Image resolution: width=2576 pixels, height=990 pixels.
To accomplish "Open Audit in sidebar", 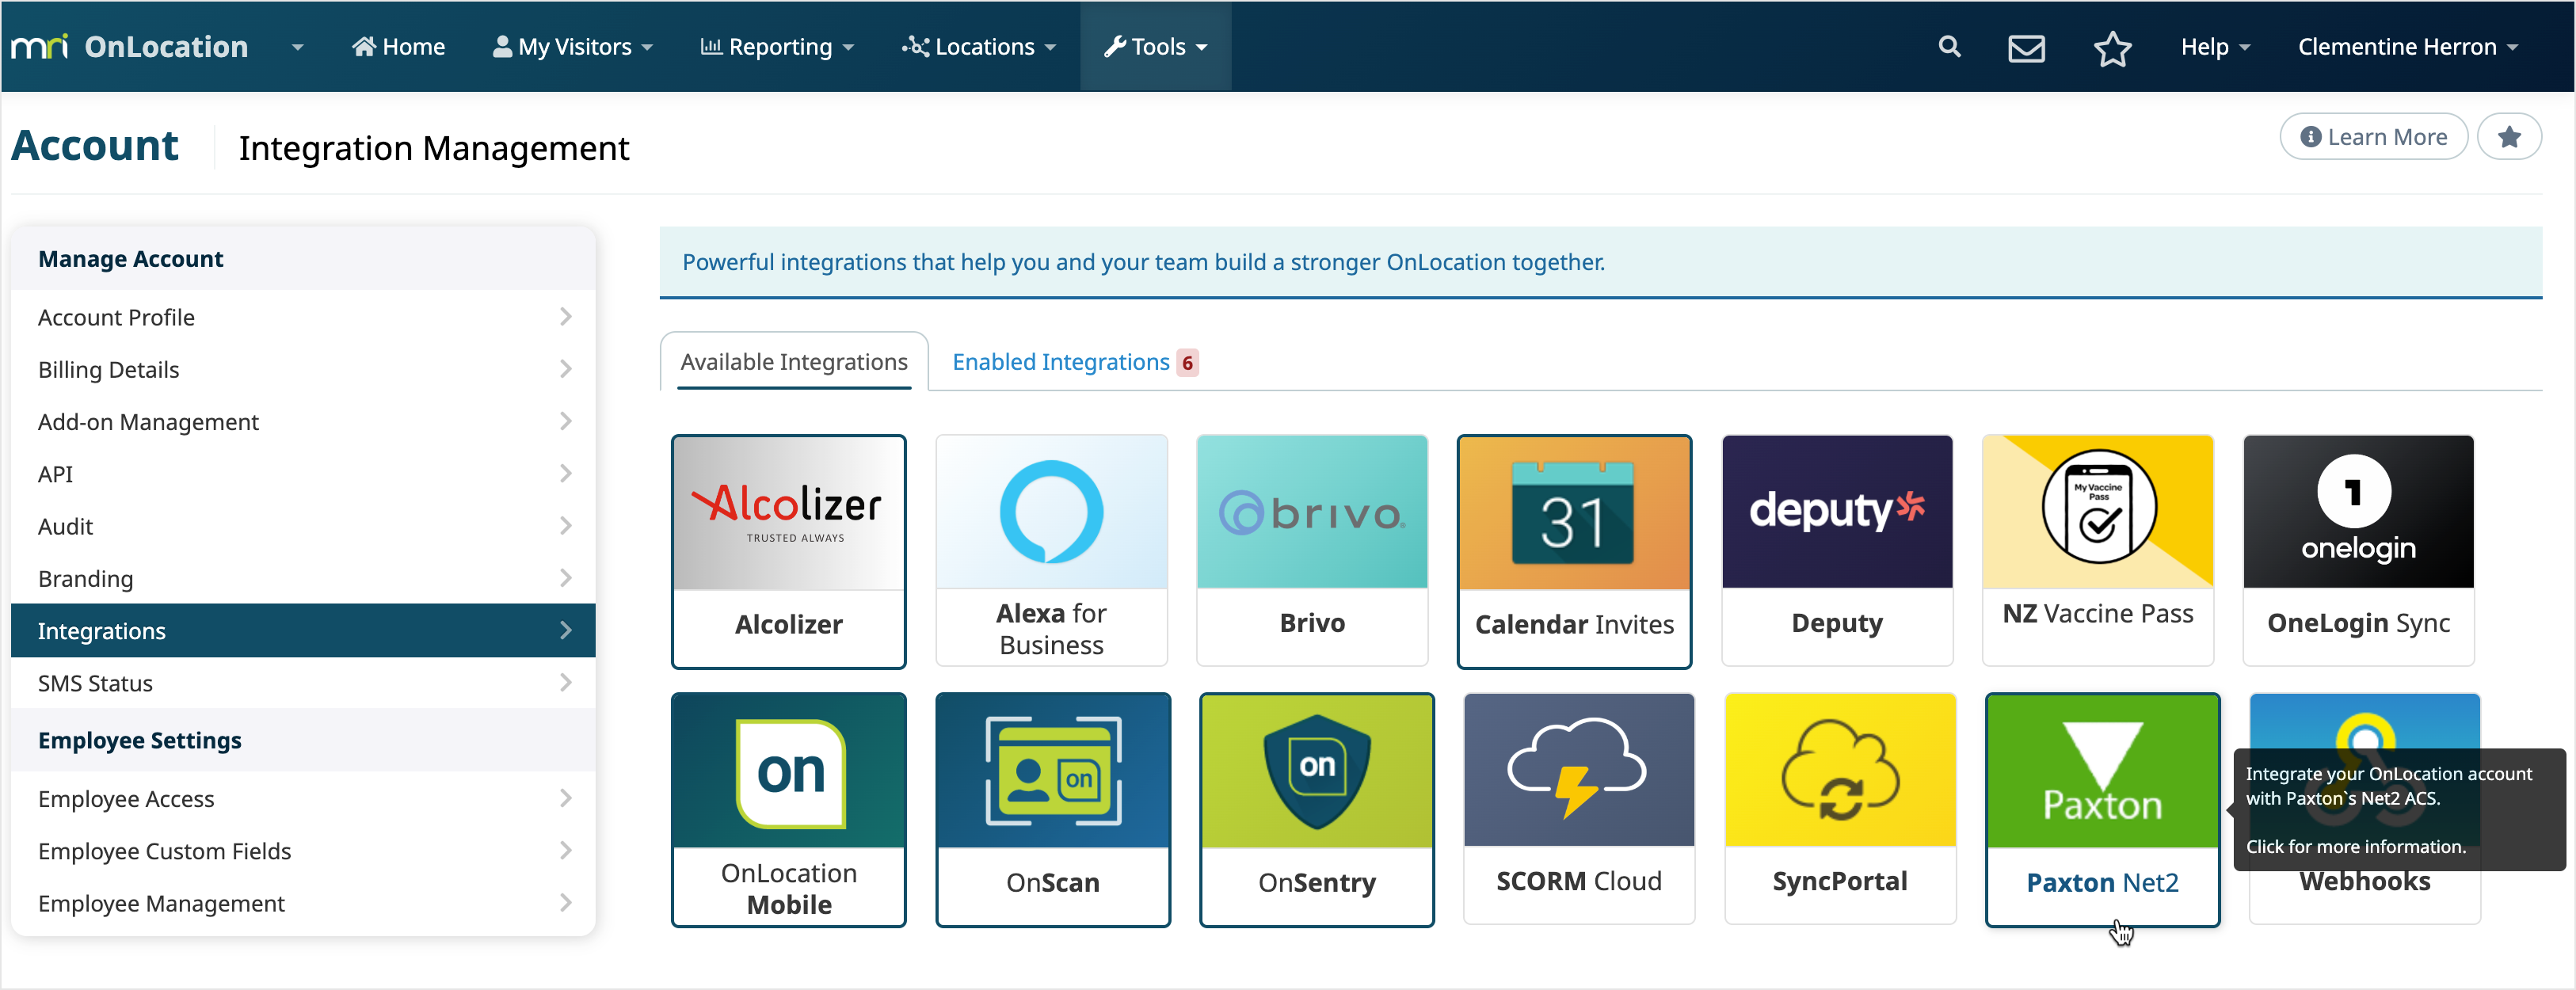I will click(303, 526).
